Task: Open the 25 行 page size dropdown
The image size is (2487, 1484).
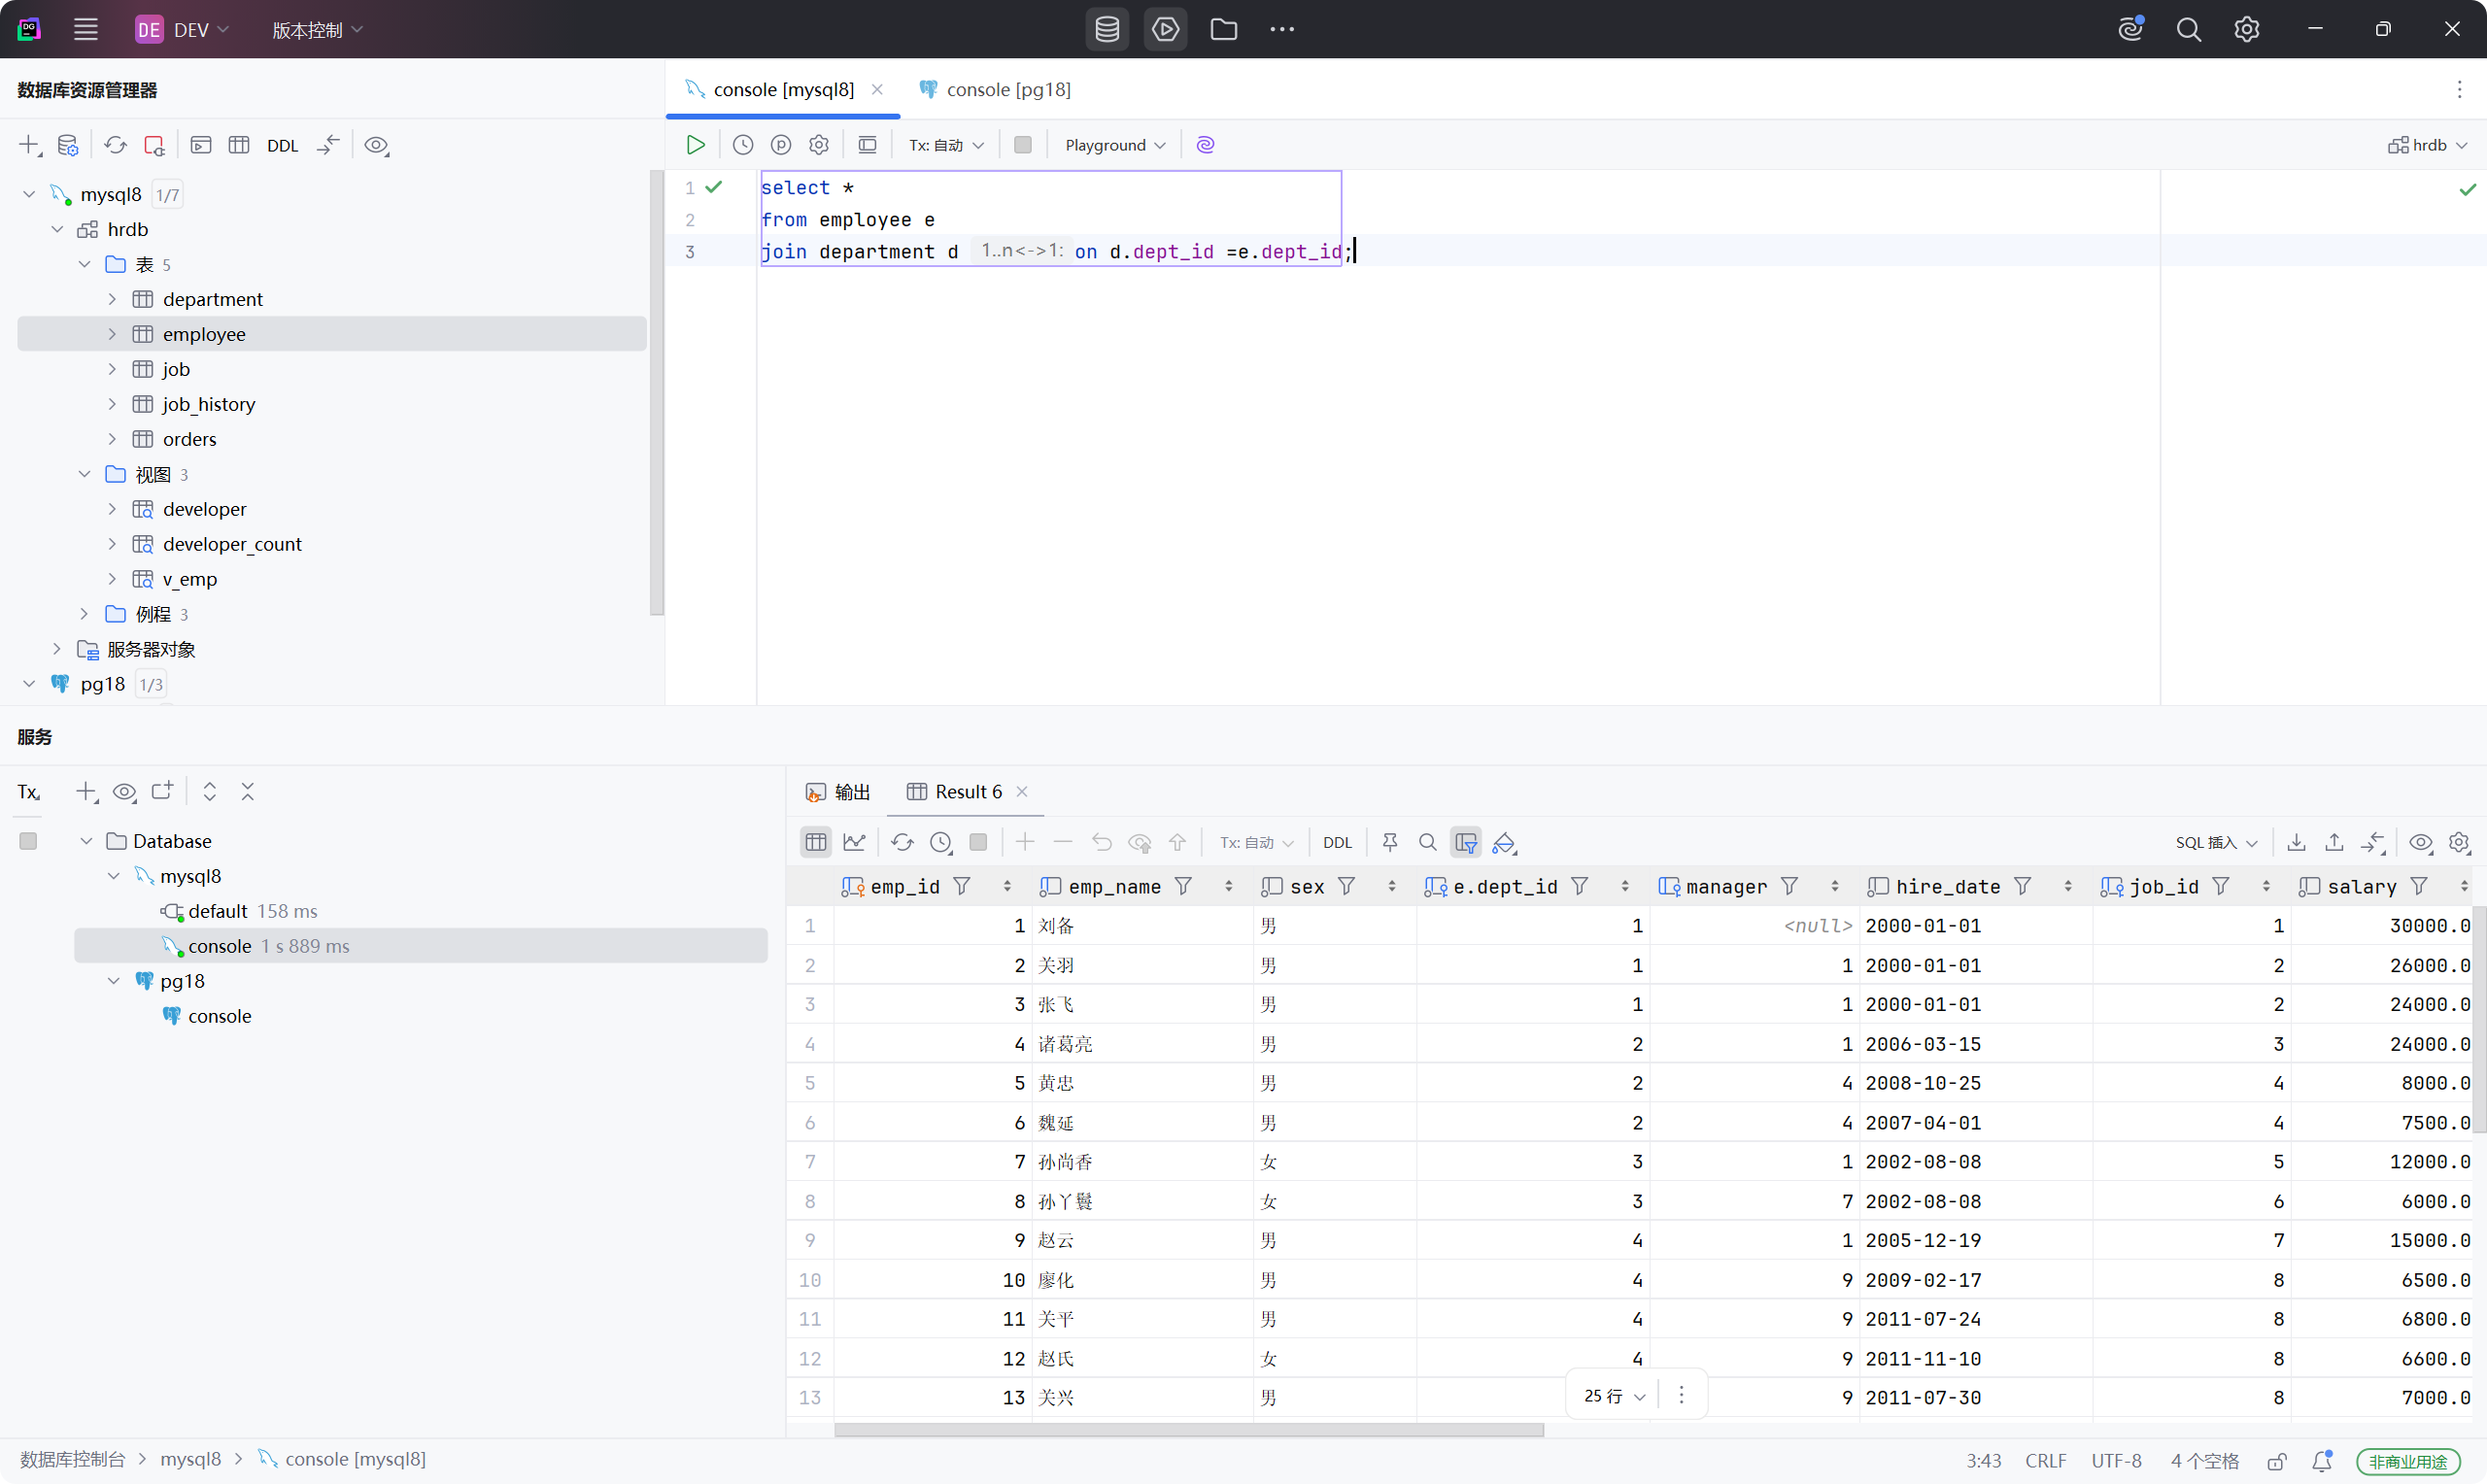Action: click(x=1613, y=1395)
